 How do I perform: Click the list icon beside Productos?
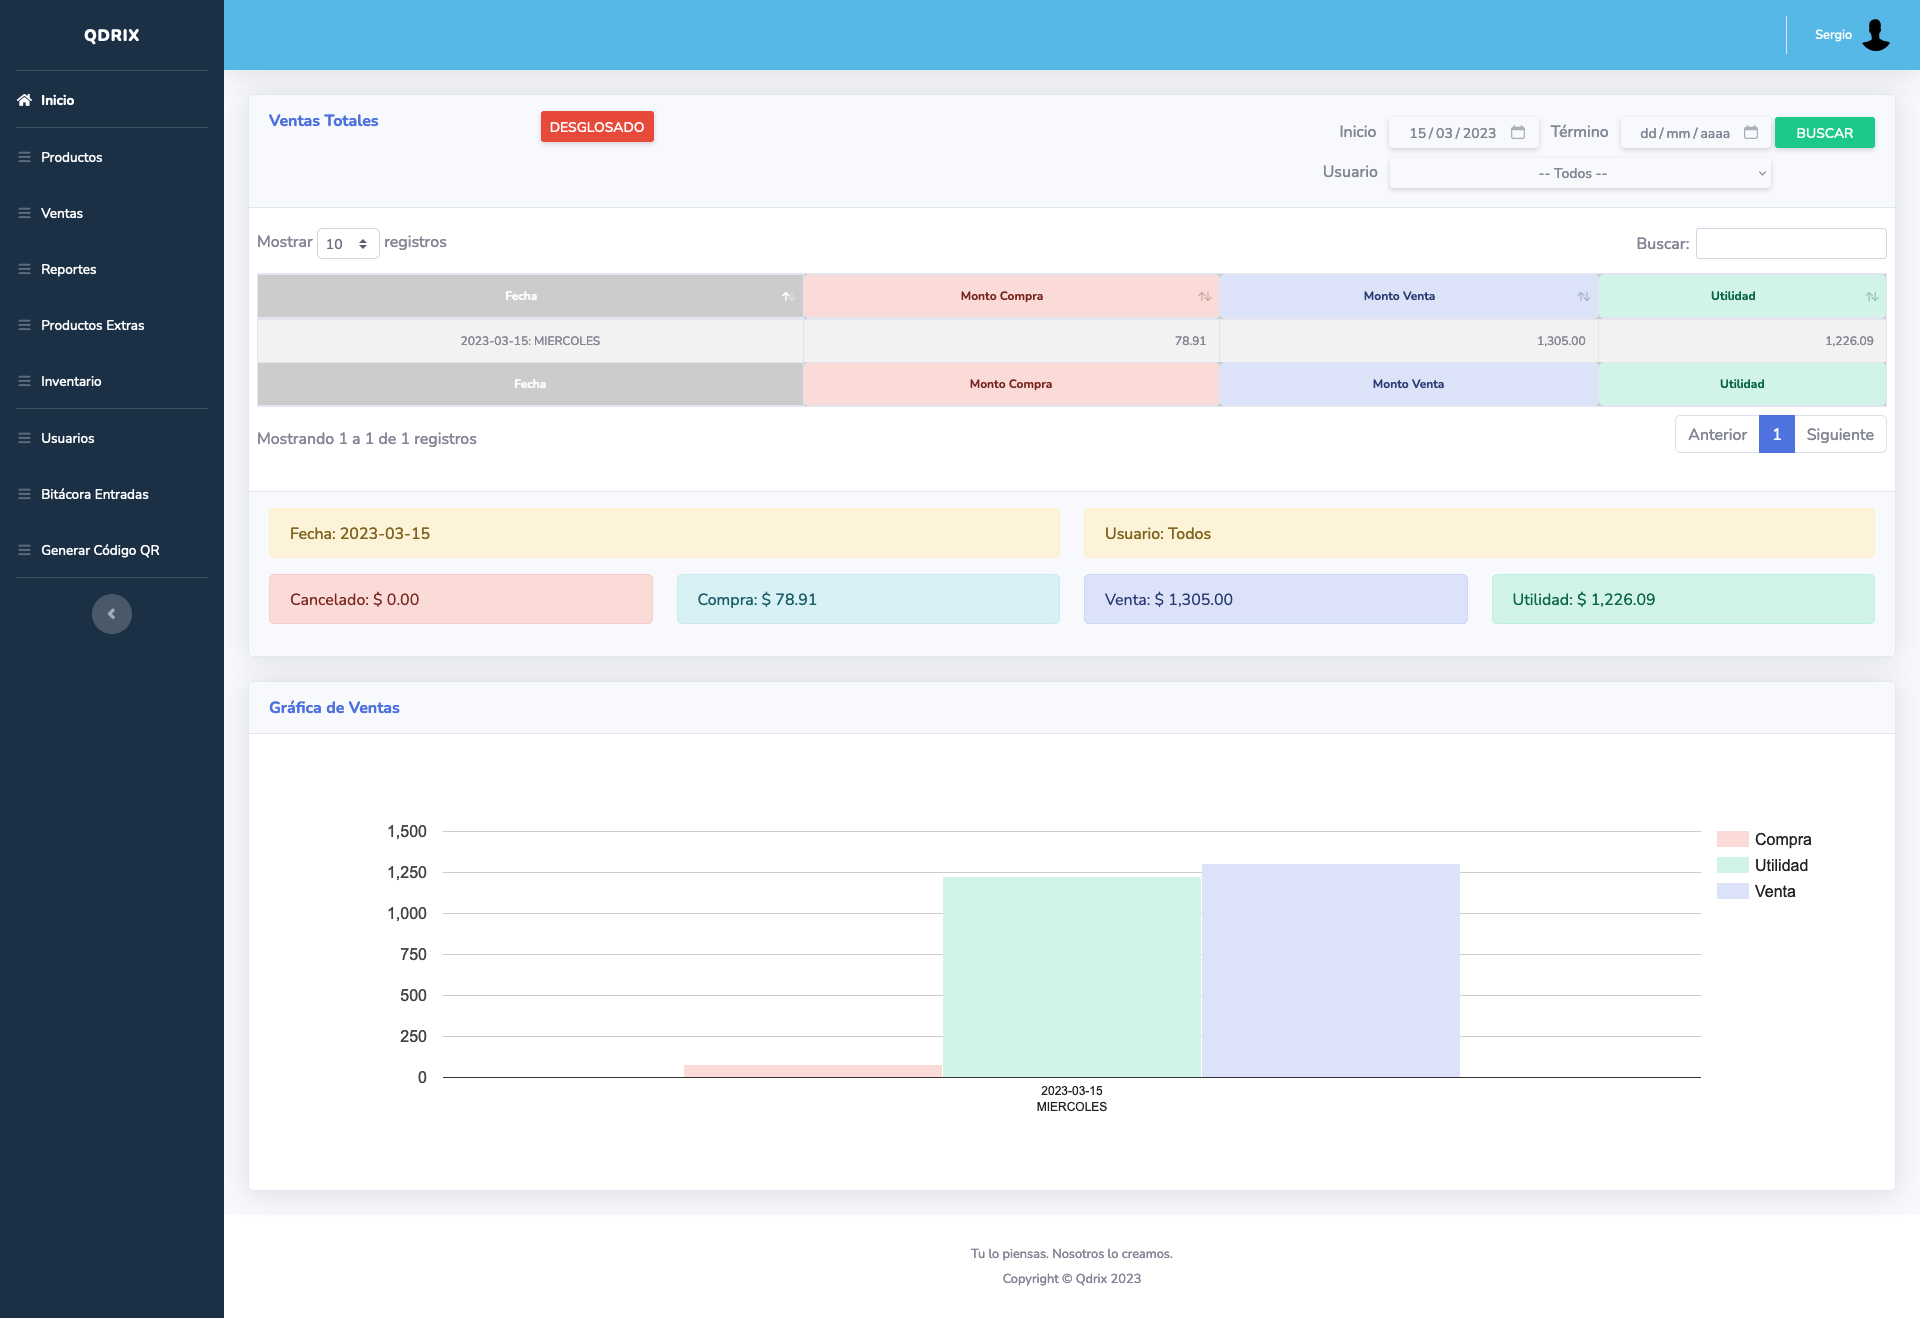point(24,157)
